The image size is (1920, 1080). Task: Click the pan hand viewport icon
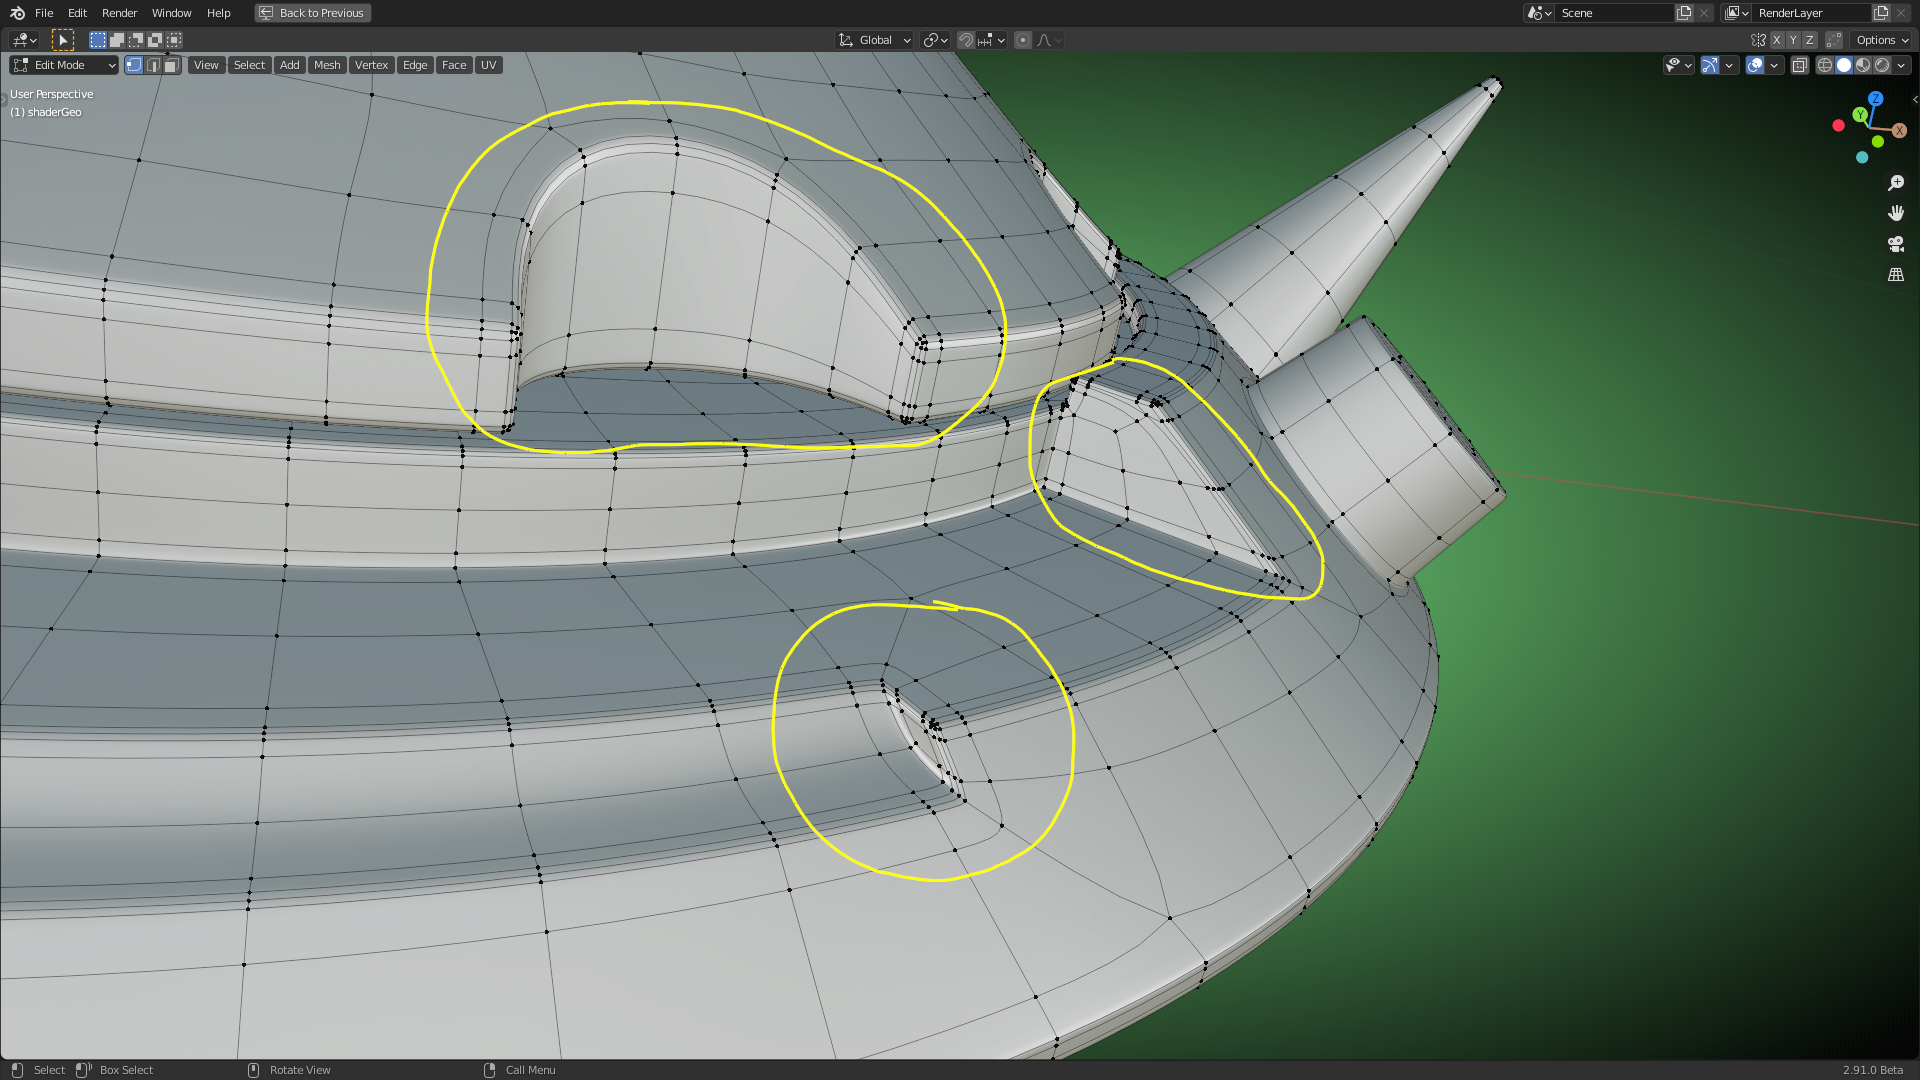[x=1895, y=213]
